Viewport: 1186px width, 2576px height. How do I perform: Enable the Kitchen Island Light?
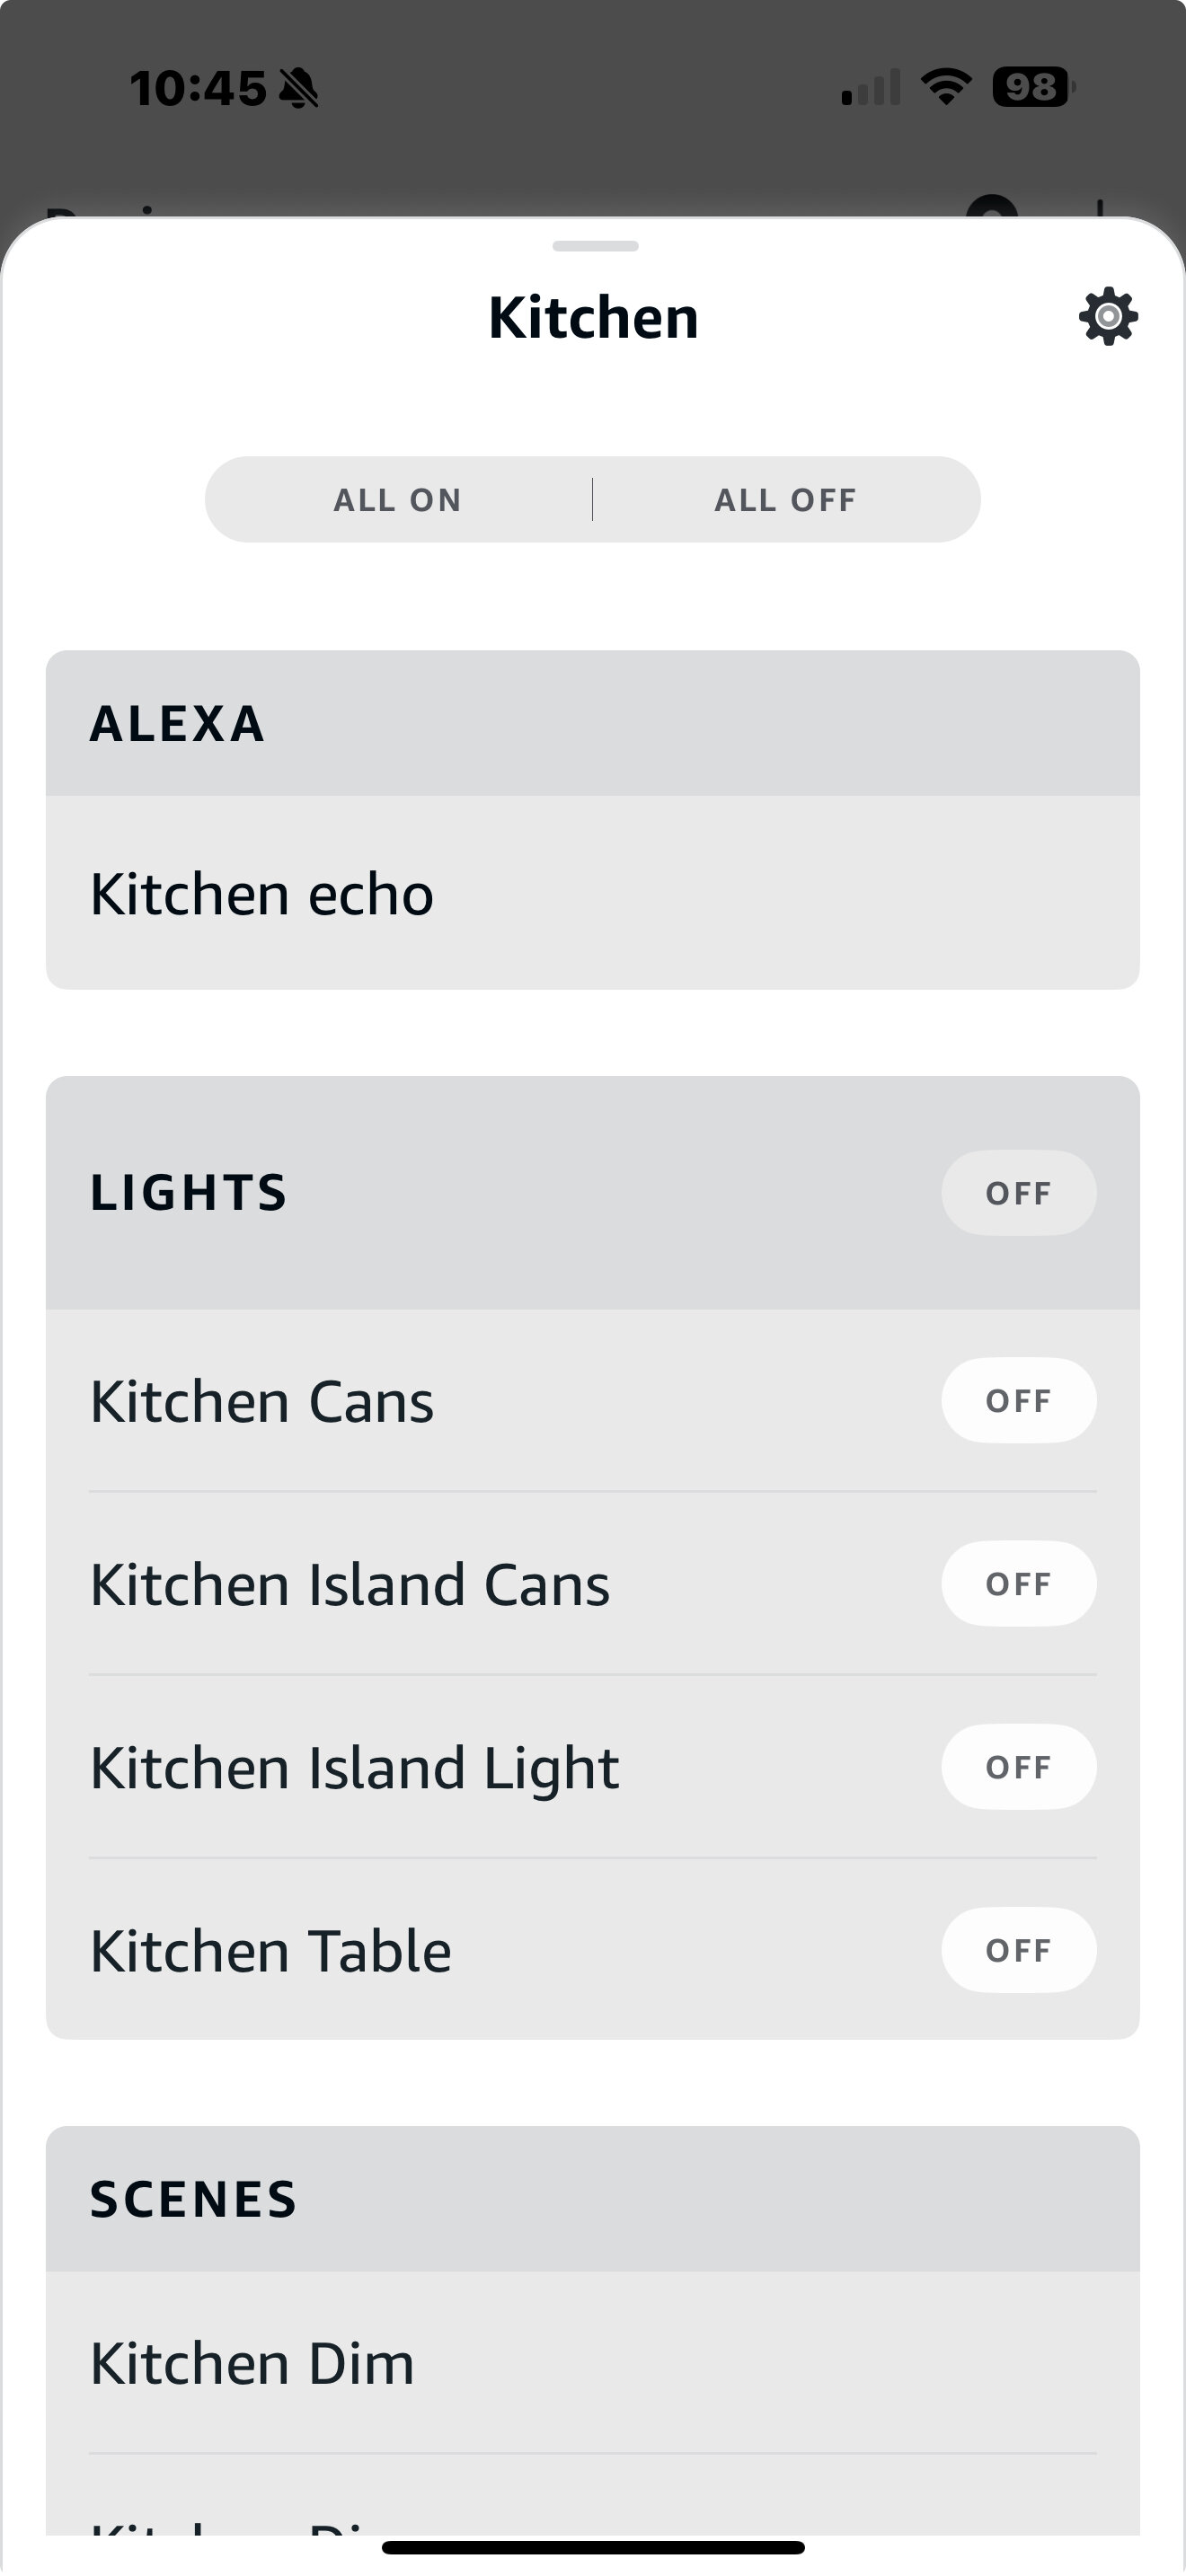(1018, 1767)
